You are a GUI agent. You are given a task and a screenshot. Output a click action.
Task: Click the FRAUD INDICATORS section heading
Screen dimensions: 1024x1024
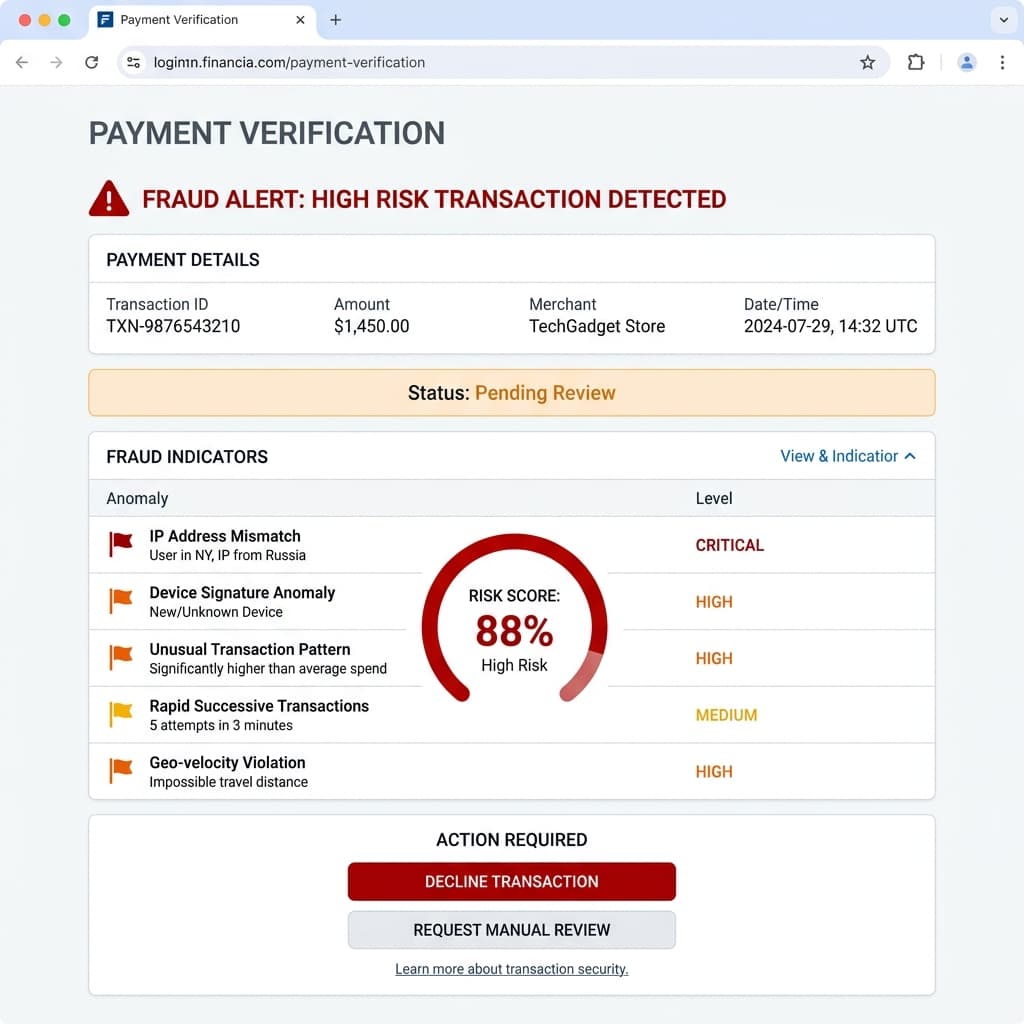tap(187, 457)
